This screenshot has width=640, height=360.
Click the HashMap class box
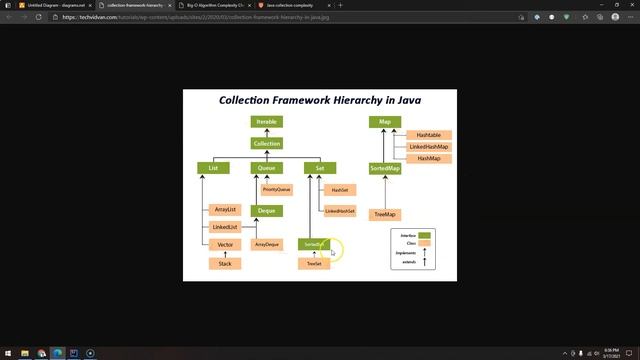pyautogui.click(x=429, y=158)
